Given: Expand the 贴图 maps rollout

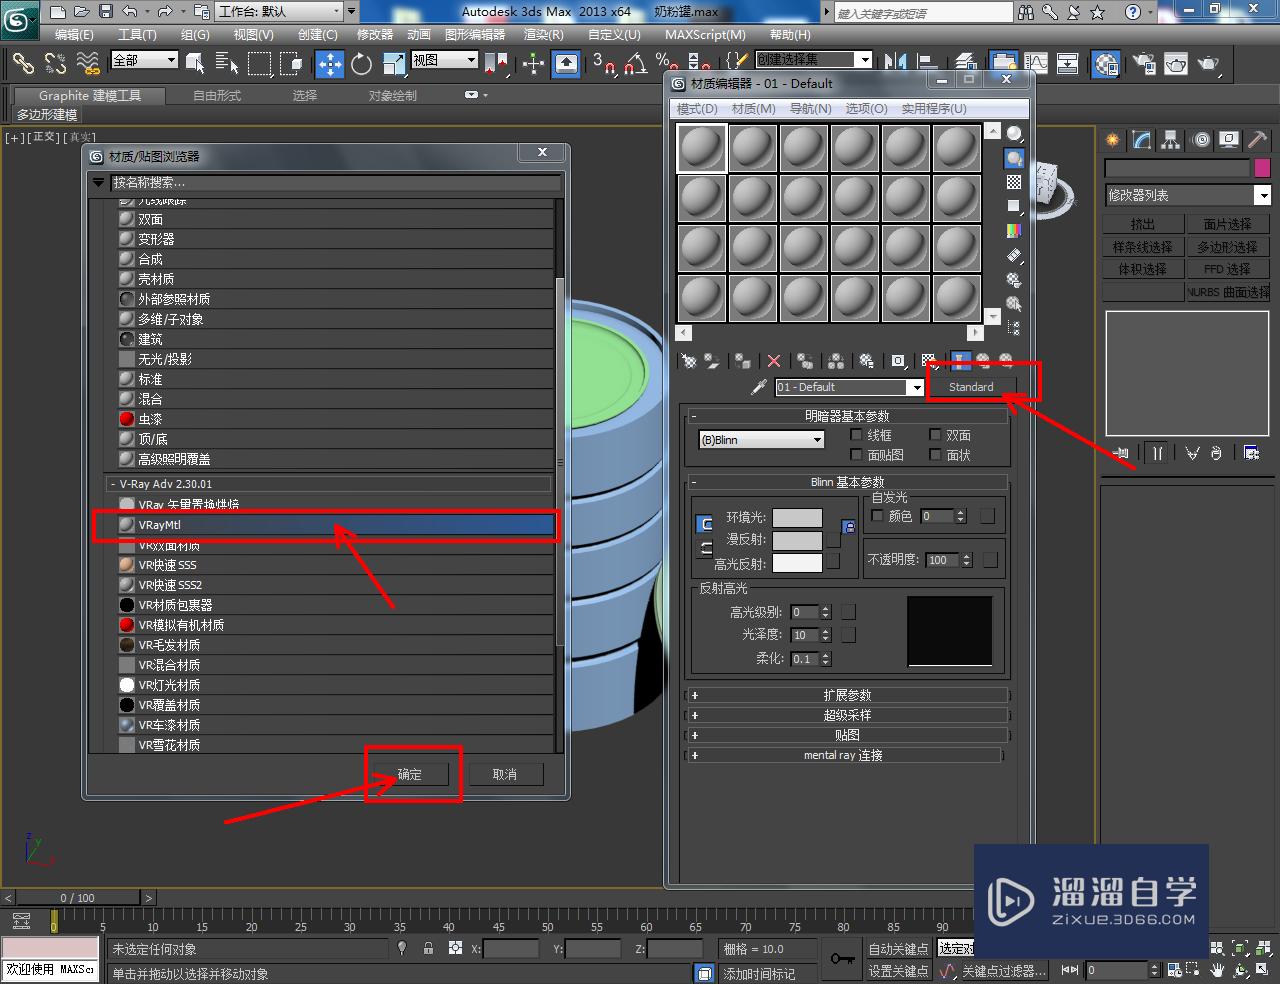Looking at the screenshot, I should coord(847,735).
